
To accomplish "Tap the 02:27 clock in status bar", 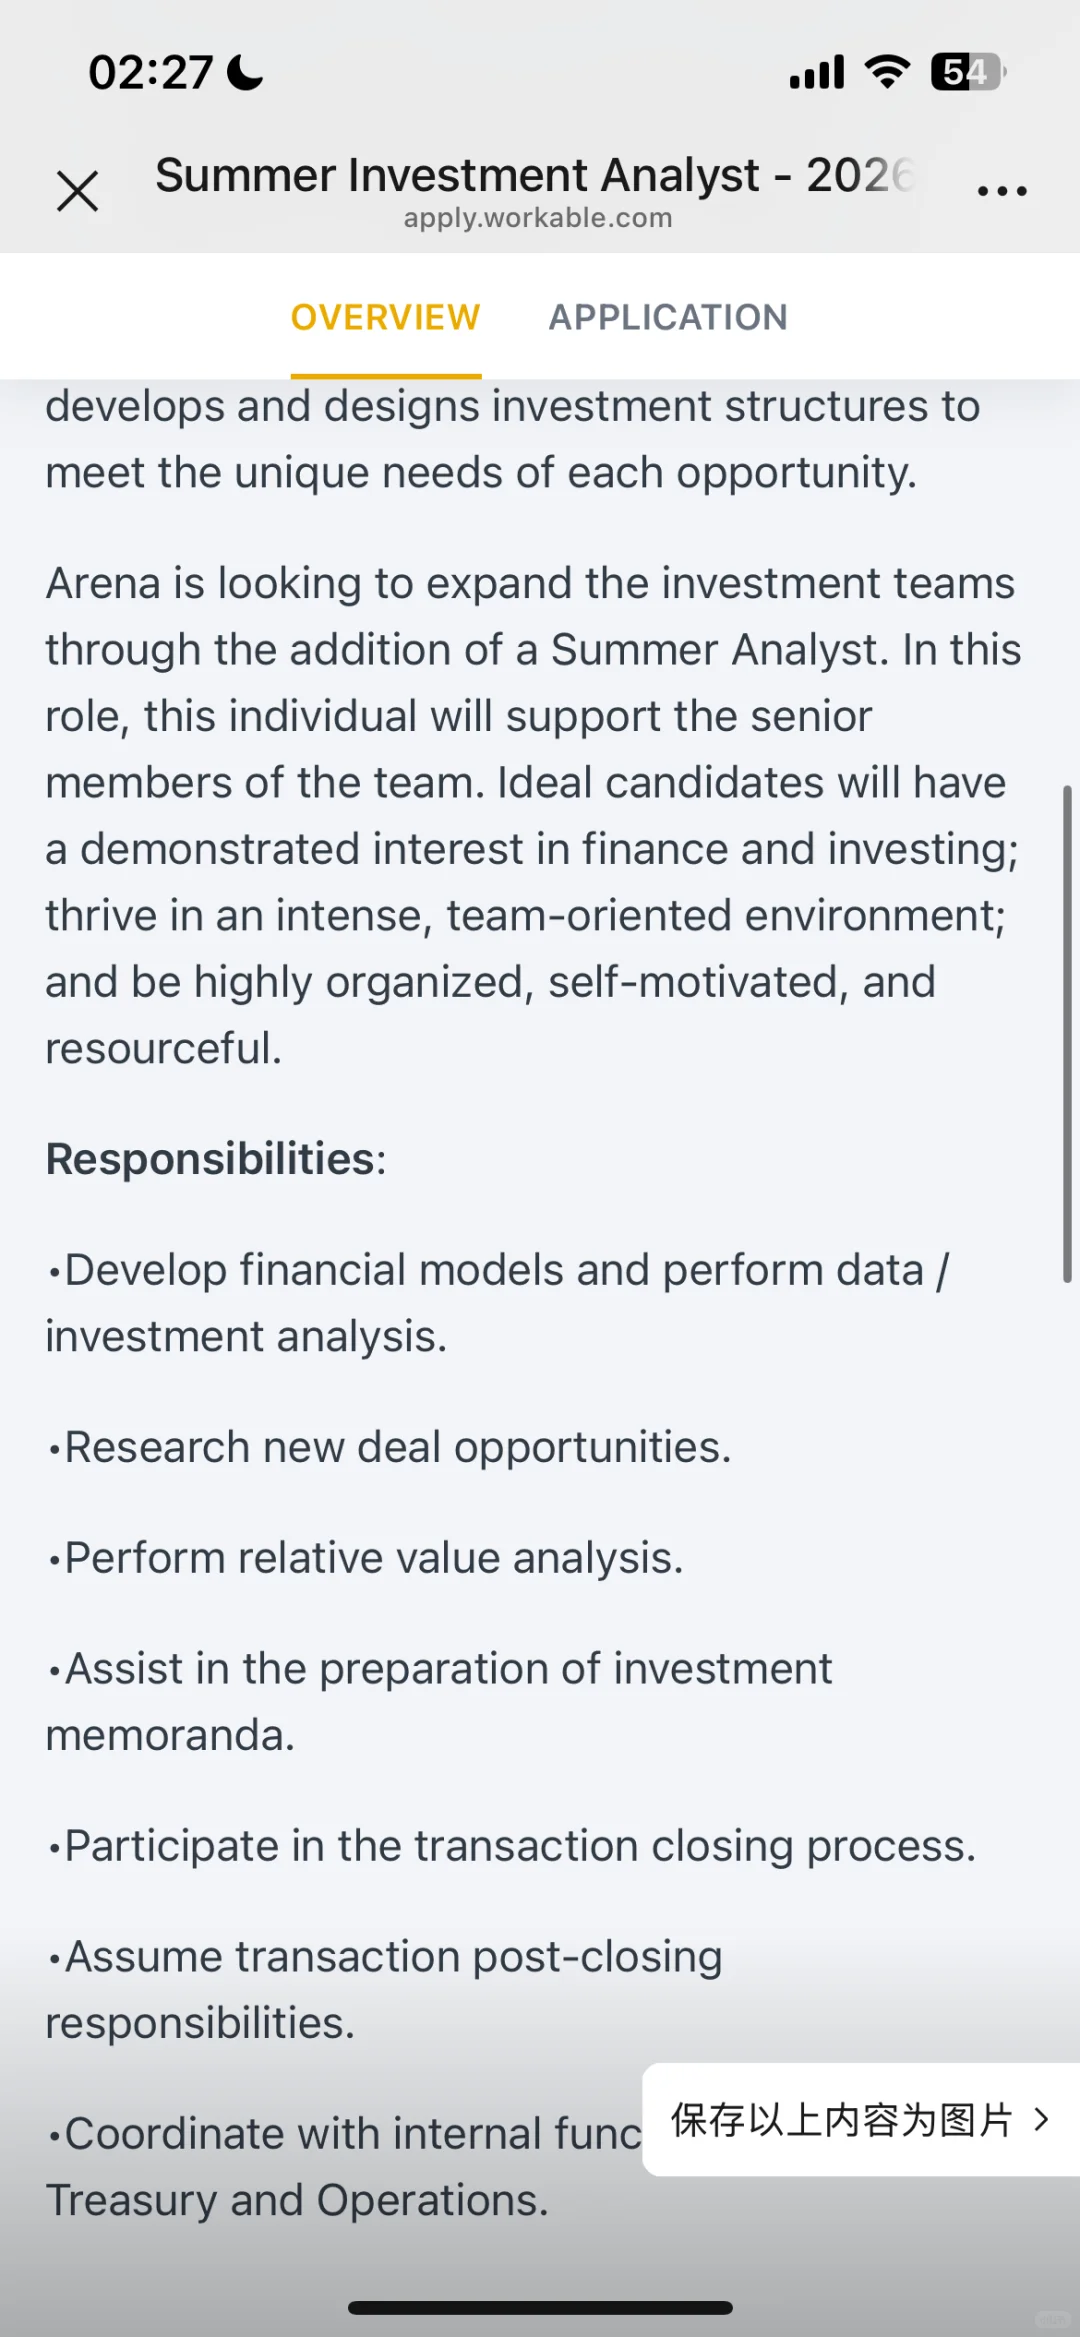I will click(x=151, y=72).
